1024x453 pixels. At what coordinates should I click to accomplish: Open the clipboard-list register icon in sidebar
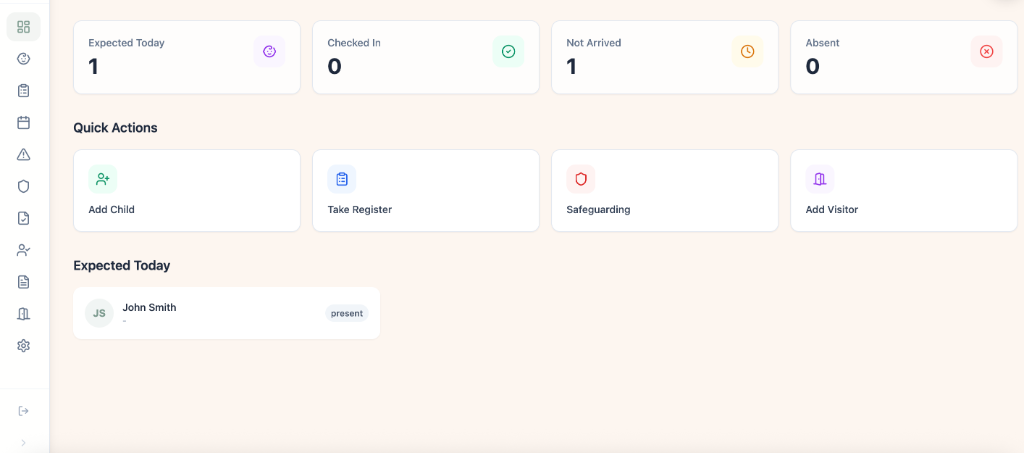24,91
